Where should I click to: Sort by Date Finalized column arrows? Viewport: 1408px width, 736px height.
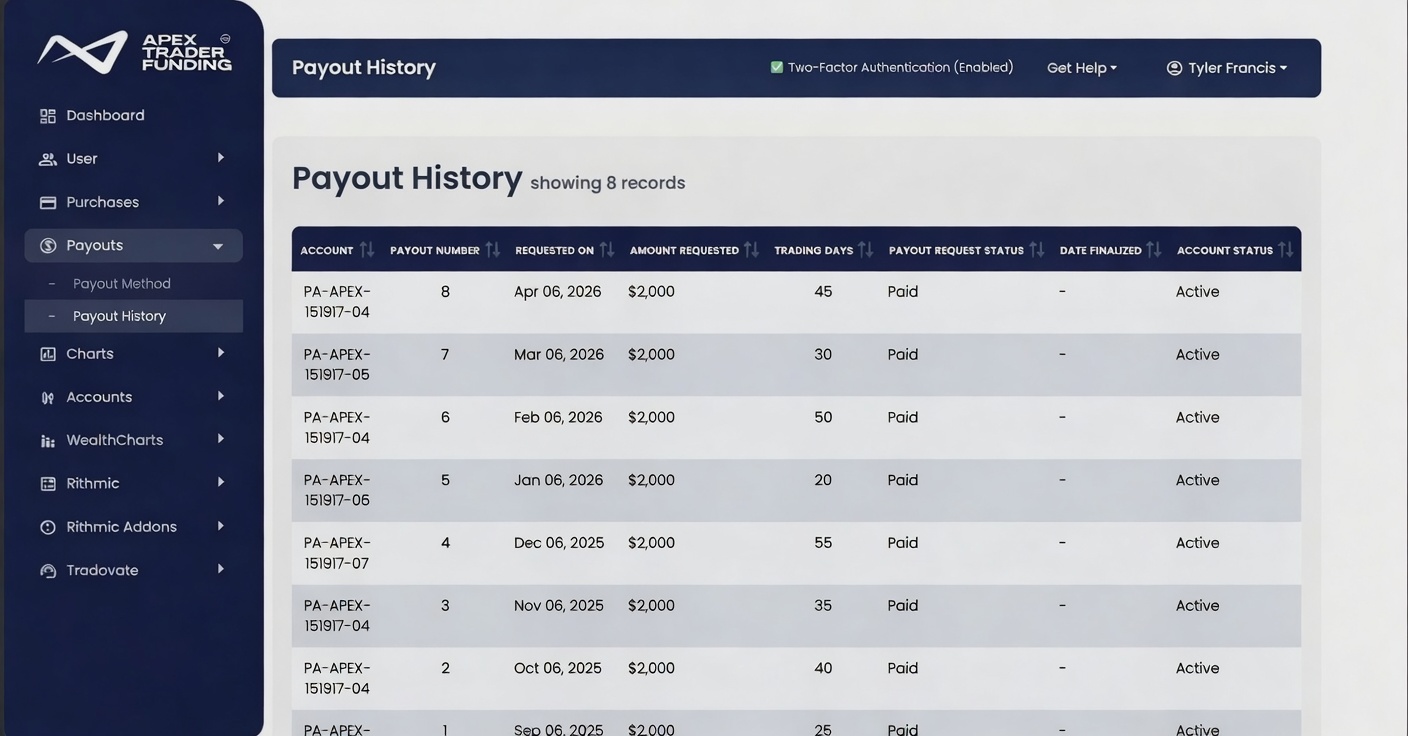(x=1153, y=250)
